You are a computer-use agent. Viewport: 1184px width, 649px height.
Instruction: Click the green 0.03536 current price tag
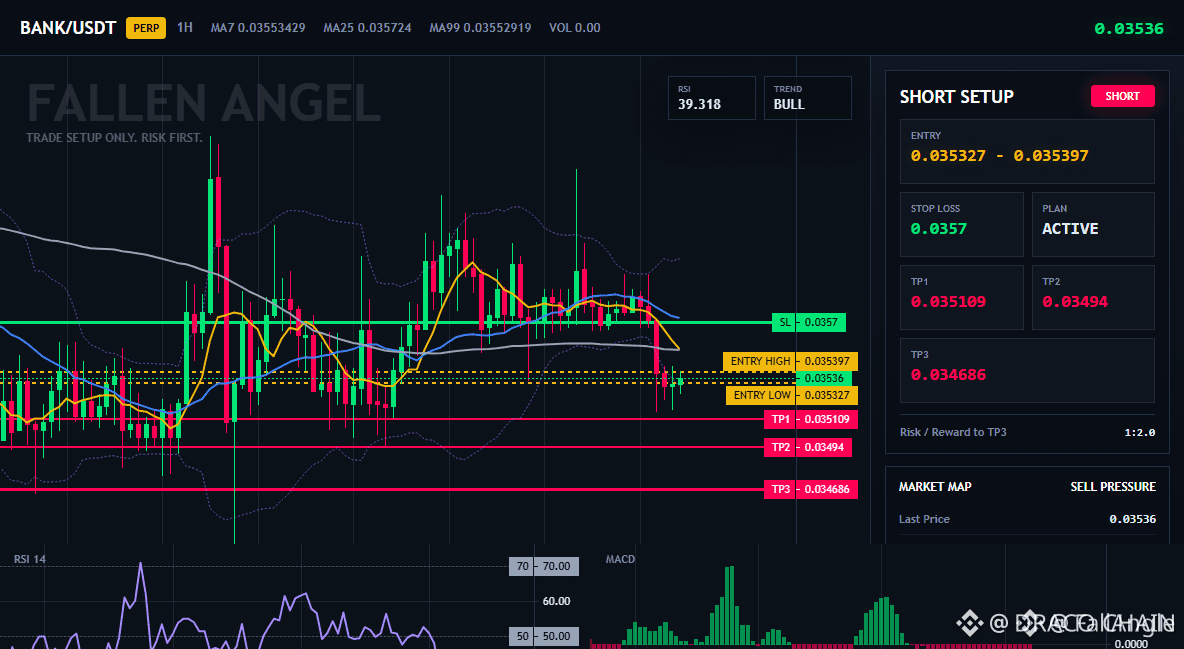824,379
